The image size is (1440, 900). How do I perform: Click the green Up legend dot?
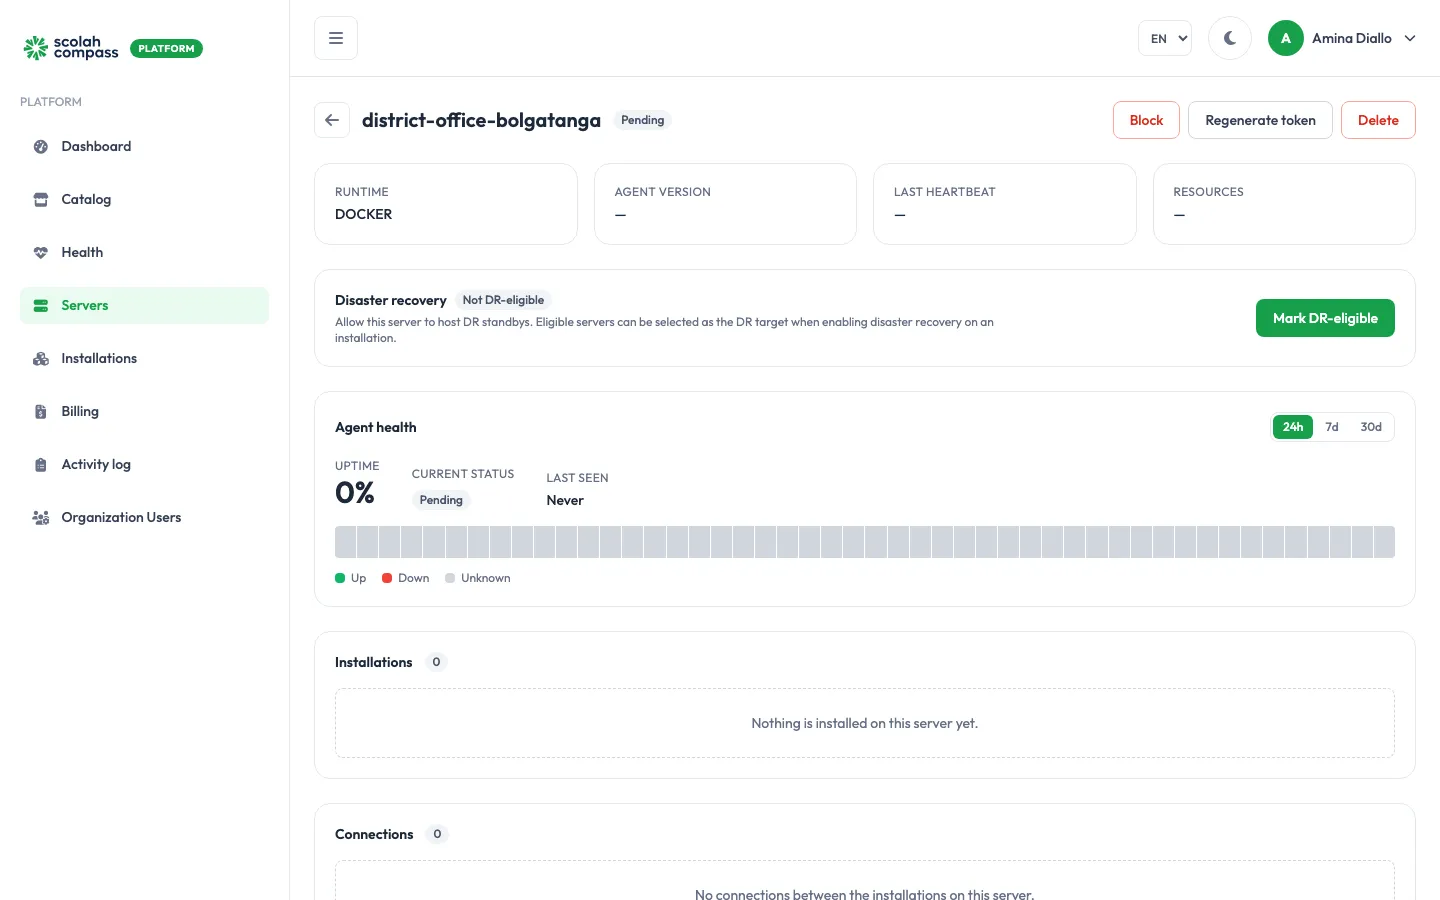[340, 578]
